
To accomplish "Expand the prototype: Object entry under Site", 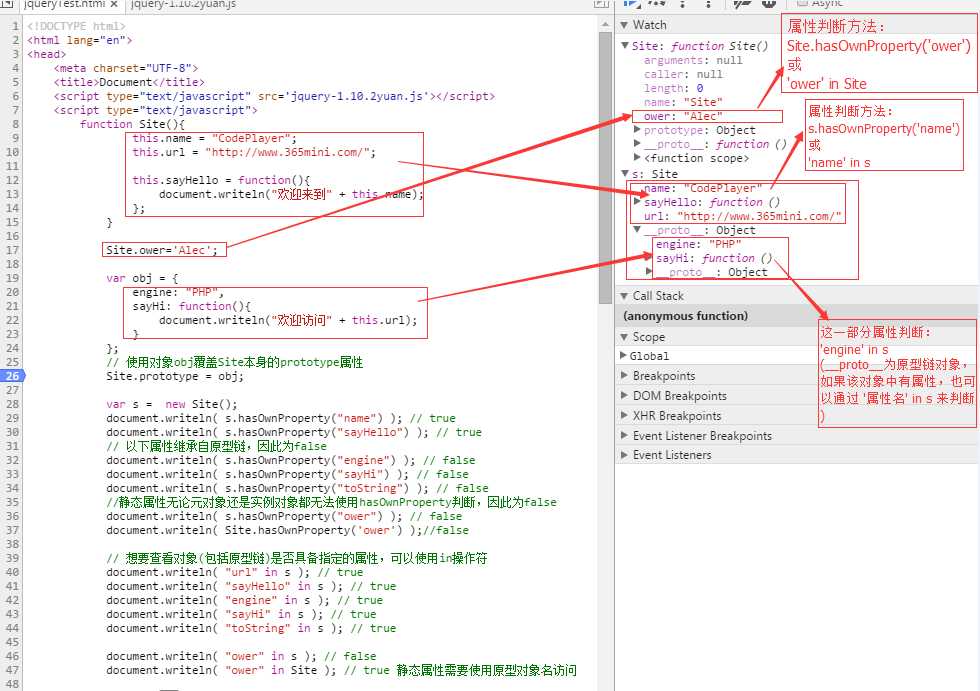I will point(637,130).
